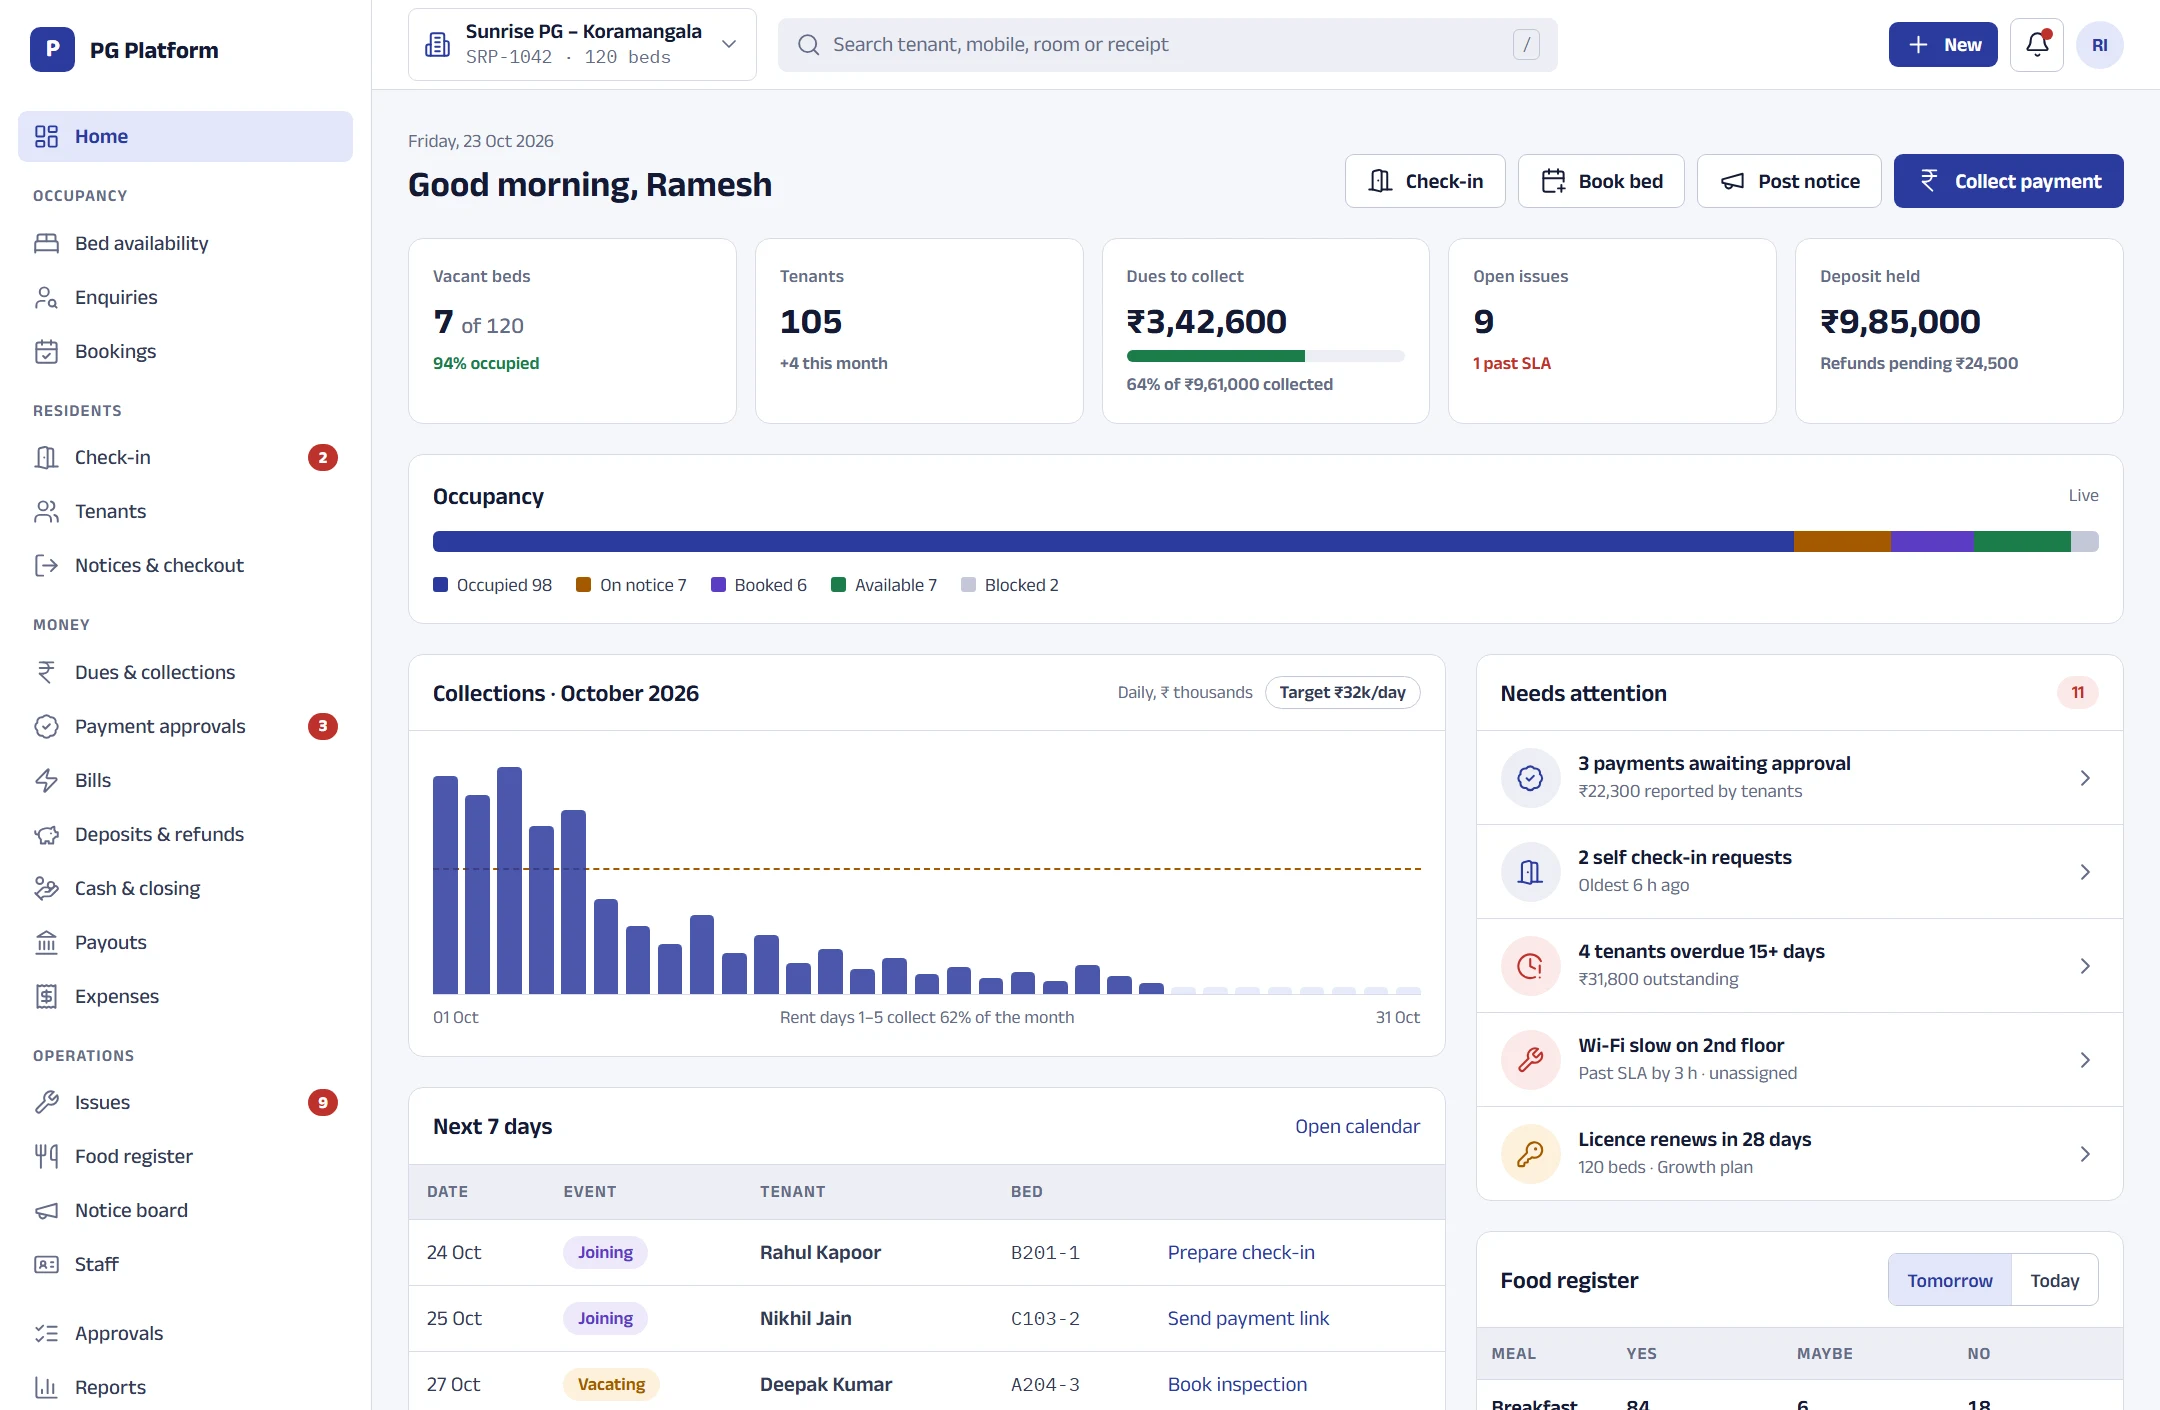Click the Book inspection link for Deepak Kumar
This screenshot has width=2160, height=1410.
(1237, 1384)
